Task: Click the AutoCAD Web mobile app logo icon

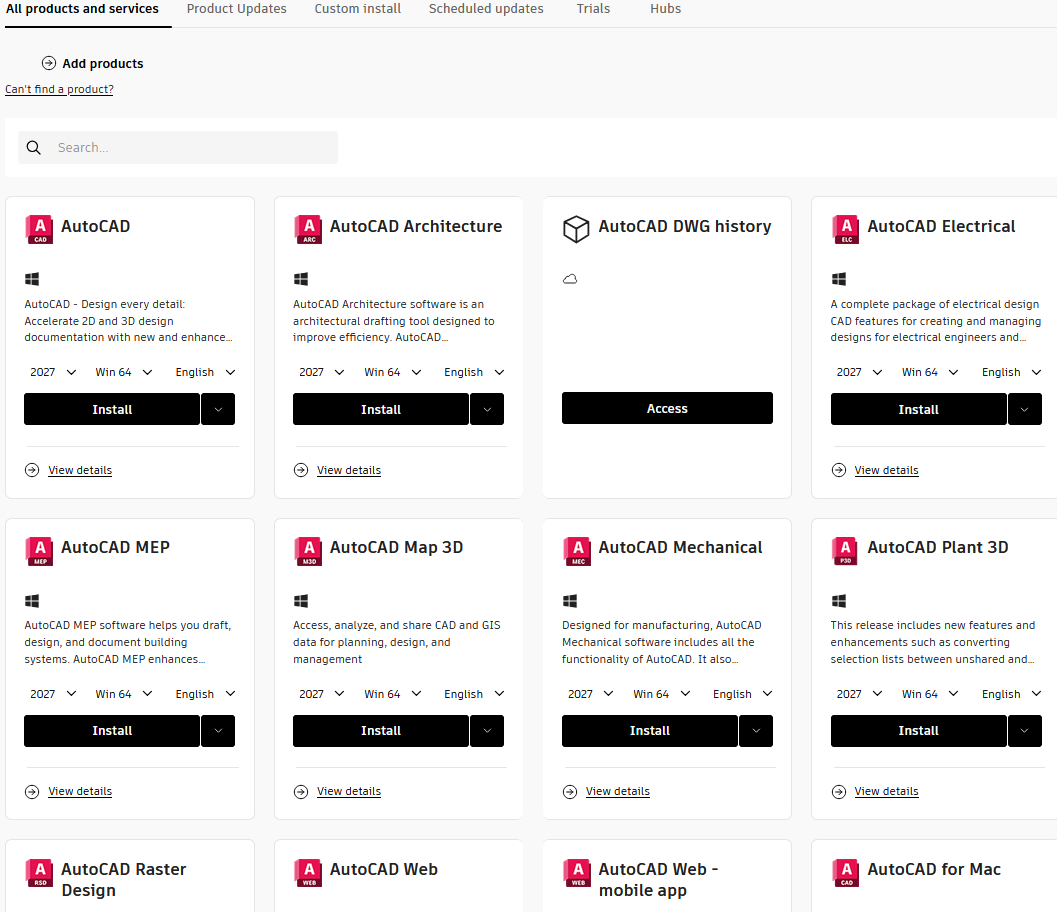Action: (x=576, y=873)
